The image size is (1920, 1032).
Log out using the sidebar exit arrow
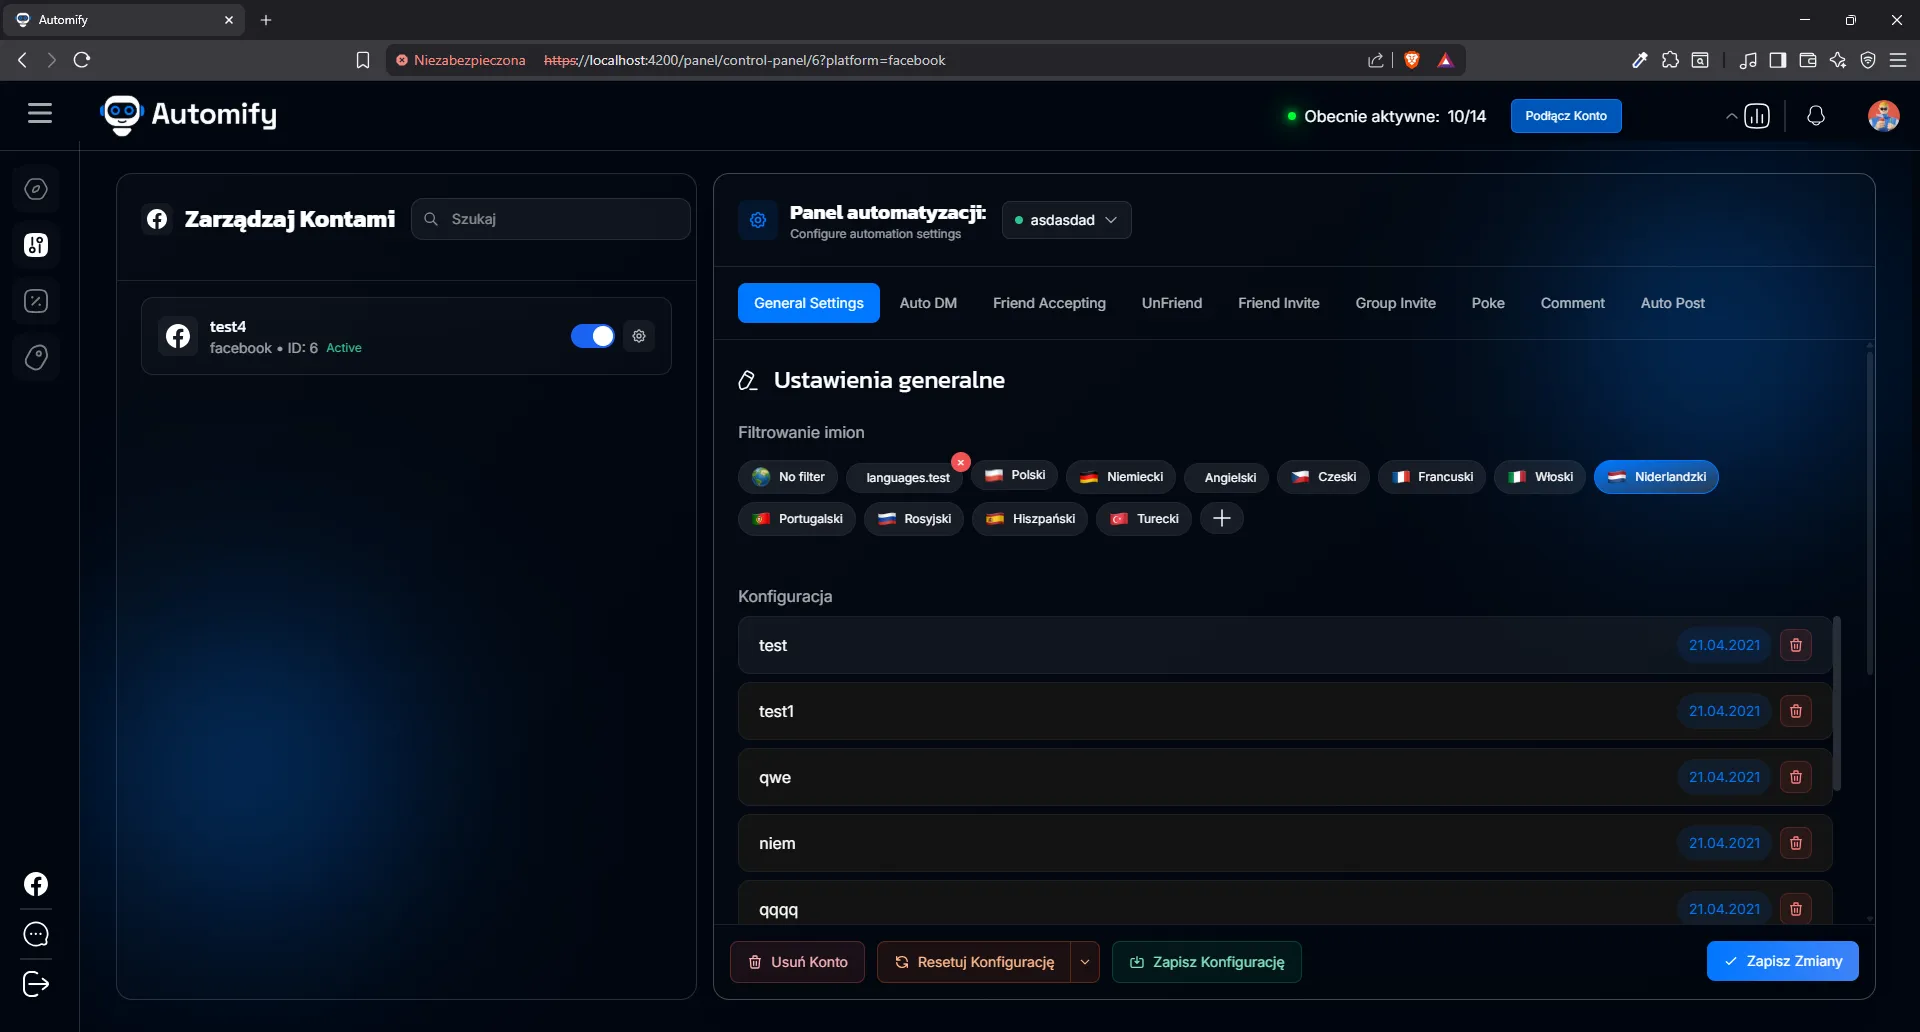(x=36, y=985)
